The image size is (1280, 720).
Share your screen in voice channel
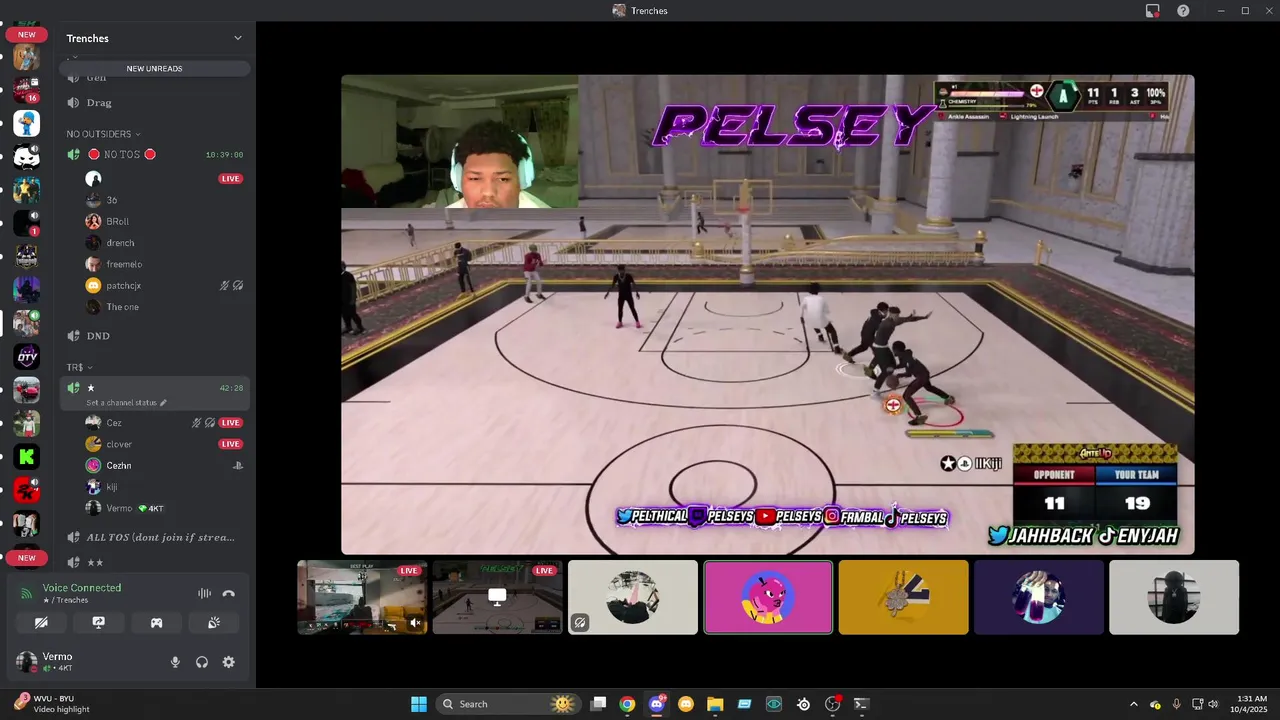click(x=98, y=622)
